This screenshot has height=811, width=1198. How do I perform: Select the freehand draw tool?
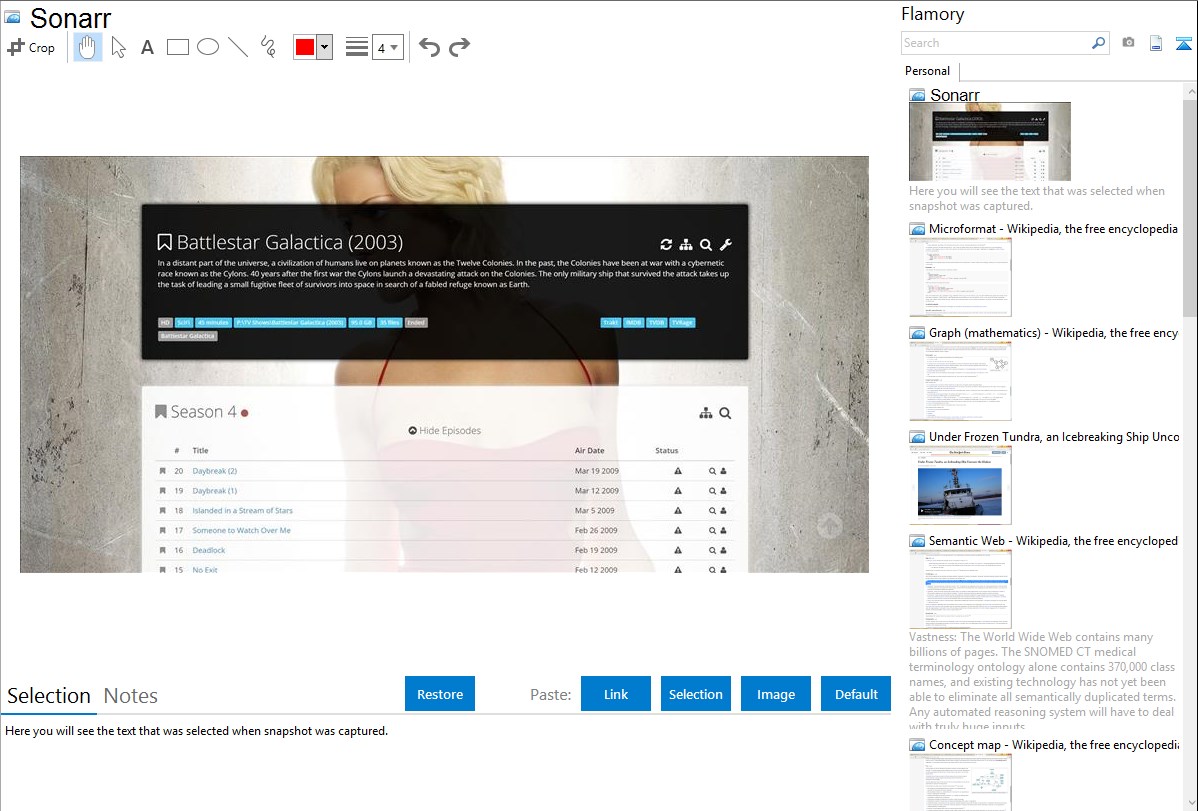268,47
